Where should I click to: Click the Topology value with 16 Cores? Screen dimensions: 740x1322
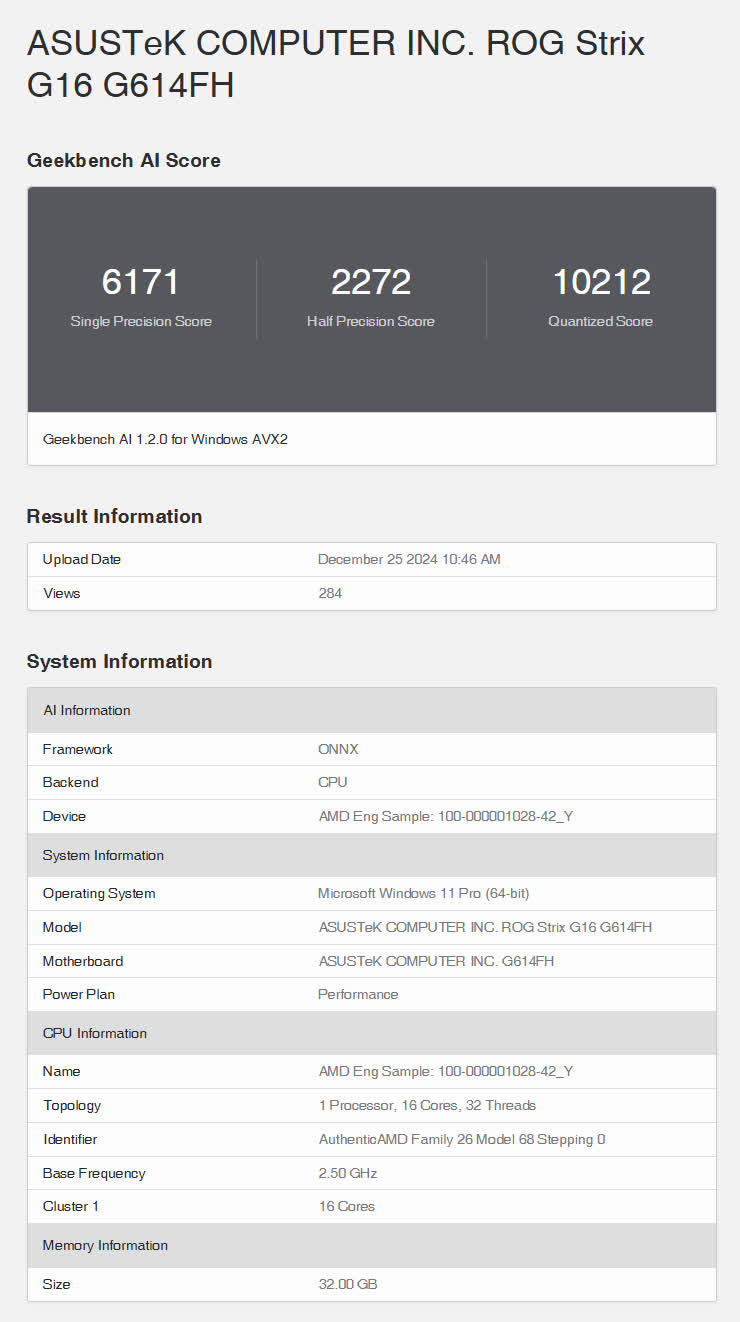(x=427, y=1105)
